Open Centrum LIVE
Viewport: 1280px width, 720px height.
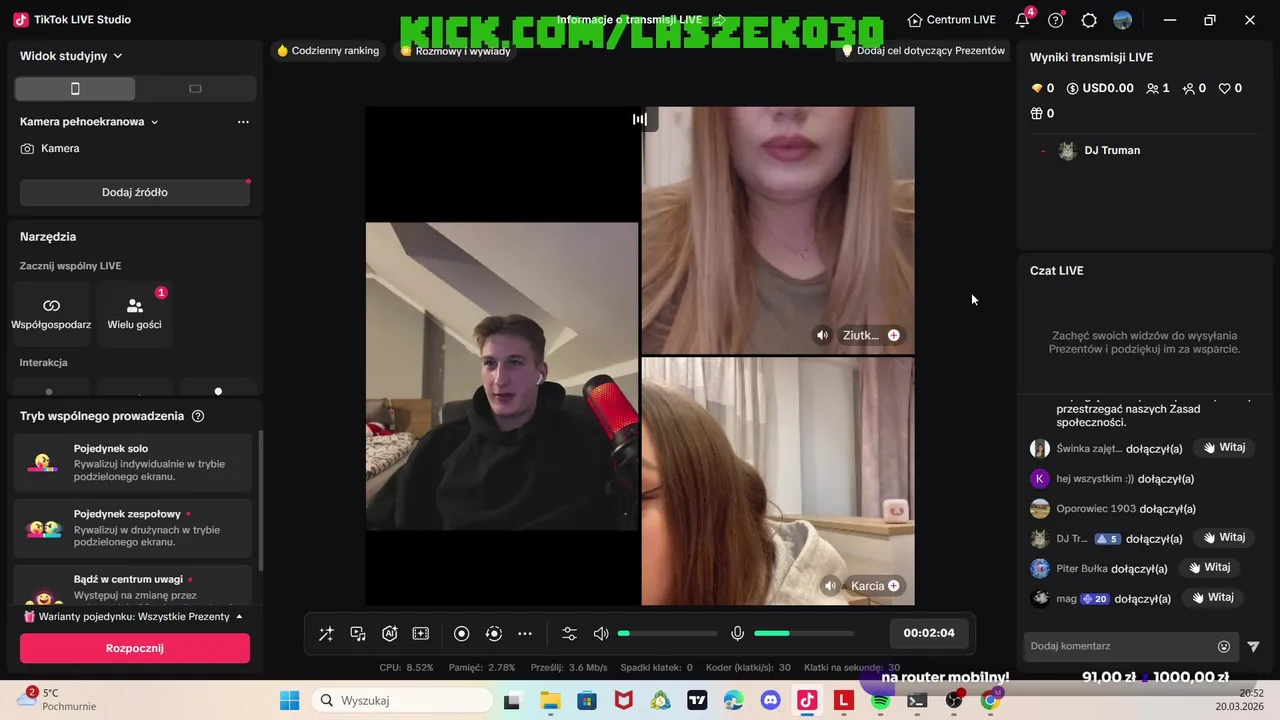point(951,20)
